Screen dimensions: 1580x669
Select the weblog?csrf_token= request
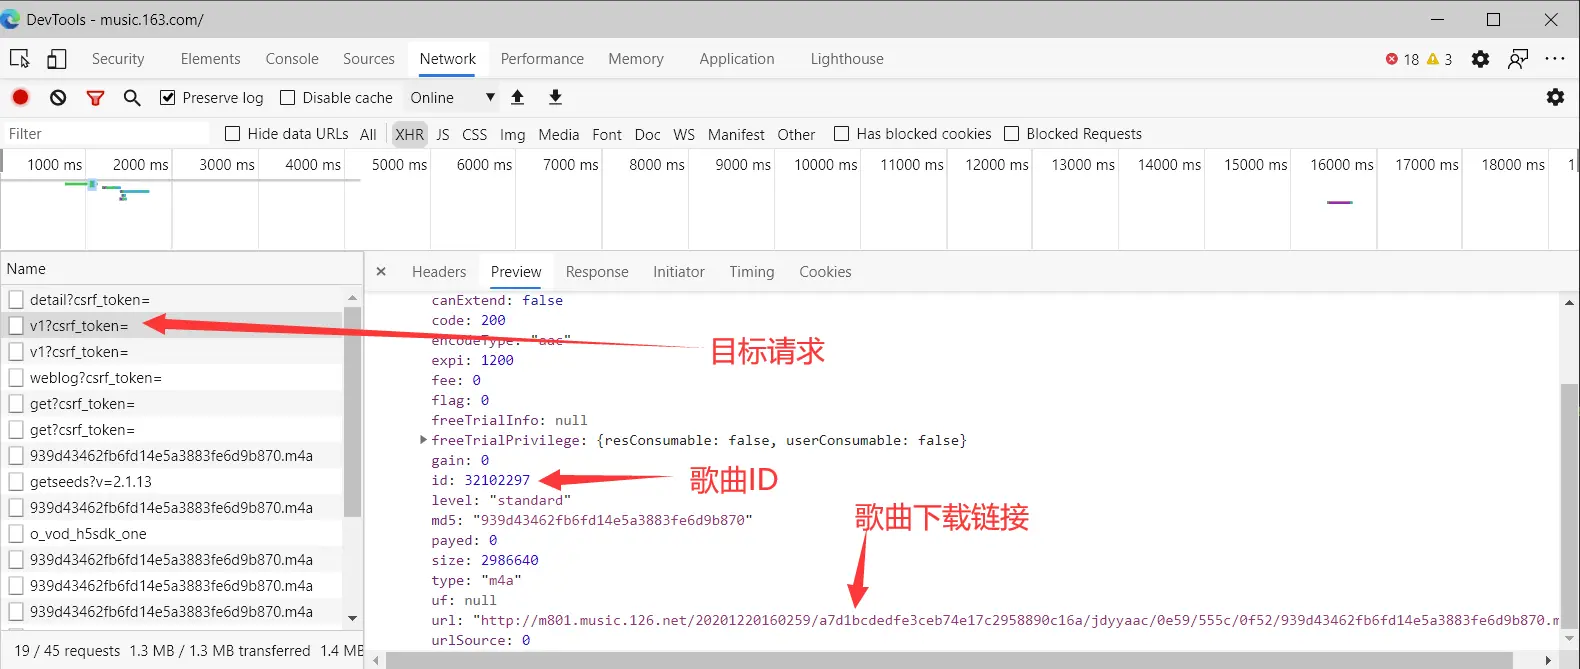[x=95, y=378]
